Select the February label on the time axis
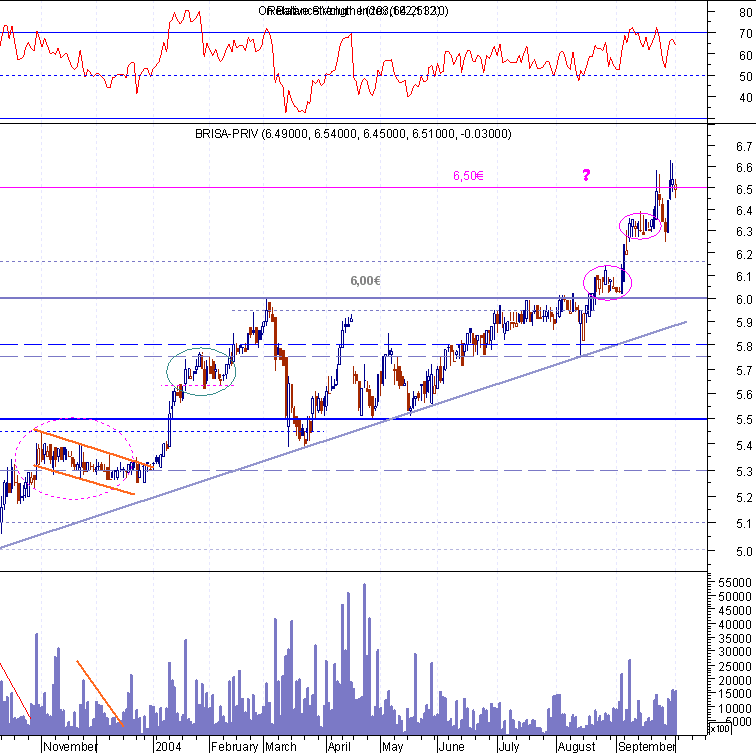 click(235, 746)
